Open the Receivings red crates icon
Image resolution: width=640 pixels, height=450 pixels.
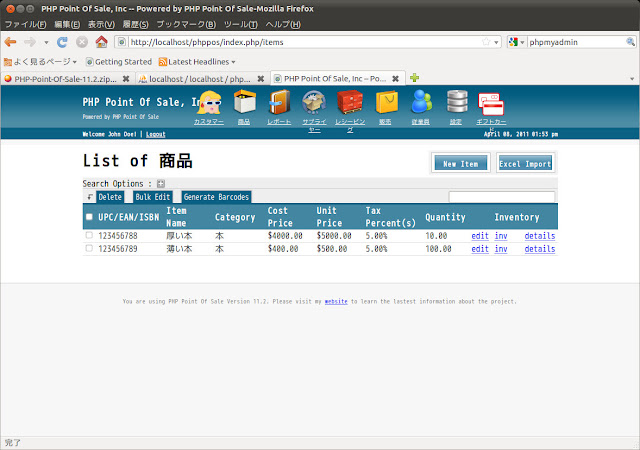click(350, 102)
